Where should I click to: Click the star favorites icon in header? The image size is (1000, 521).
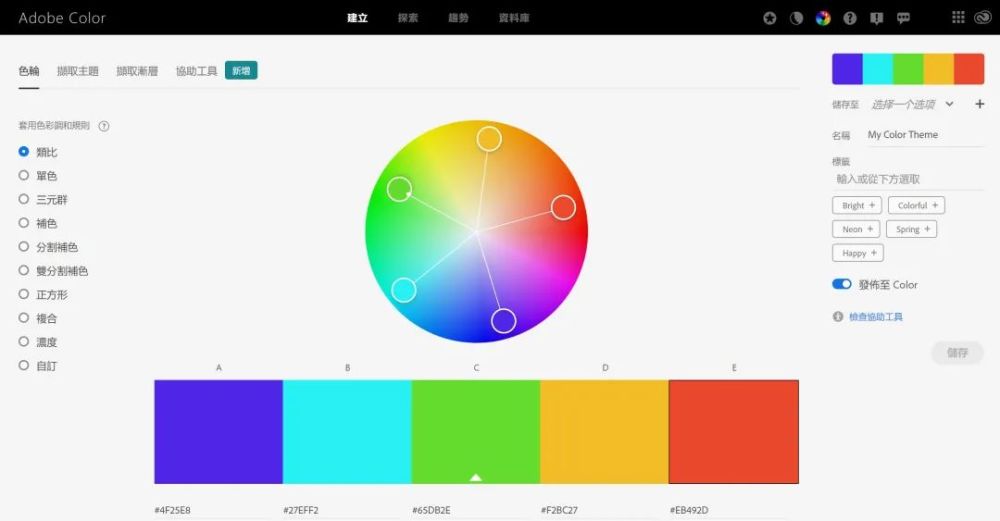click(770, 18)
